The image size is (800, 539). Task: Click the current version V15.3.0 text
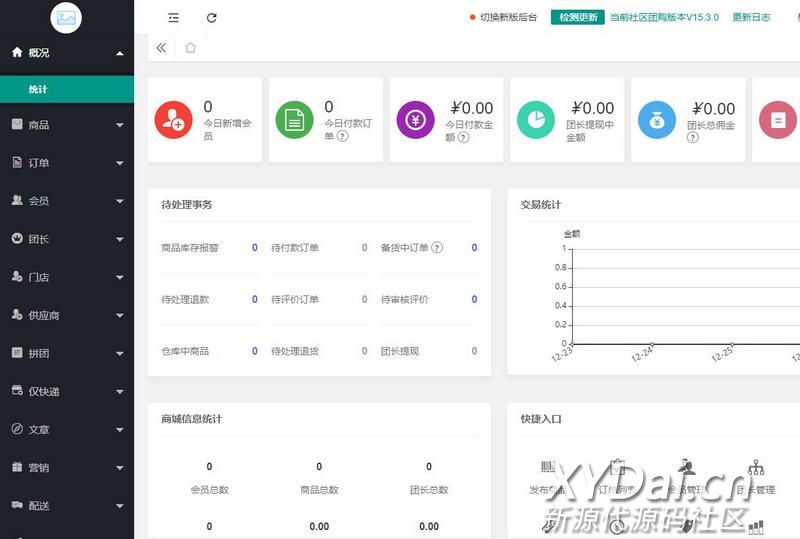(664, 17)
